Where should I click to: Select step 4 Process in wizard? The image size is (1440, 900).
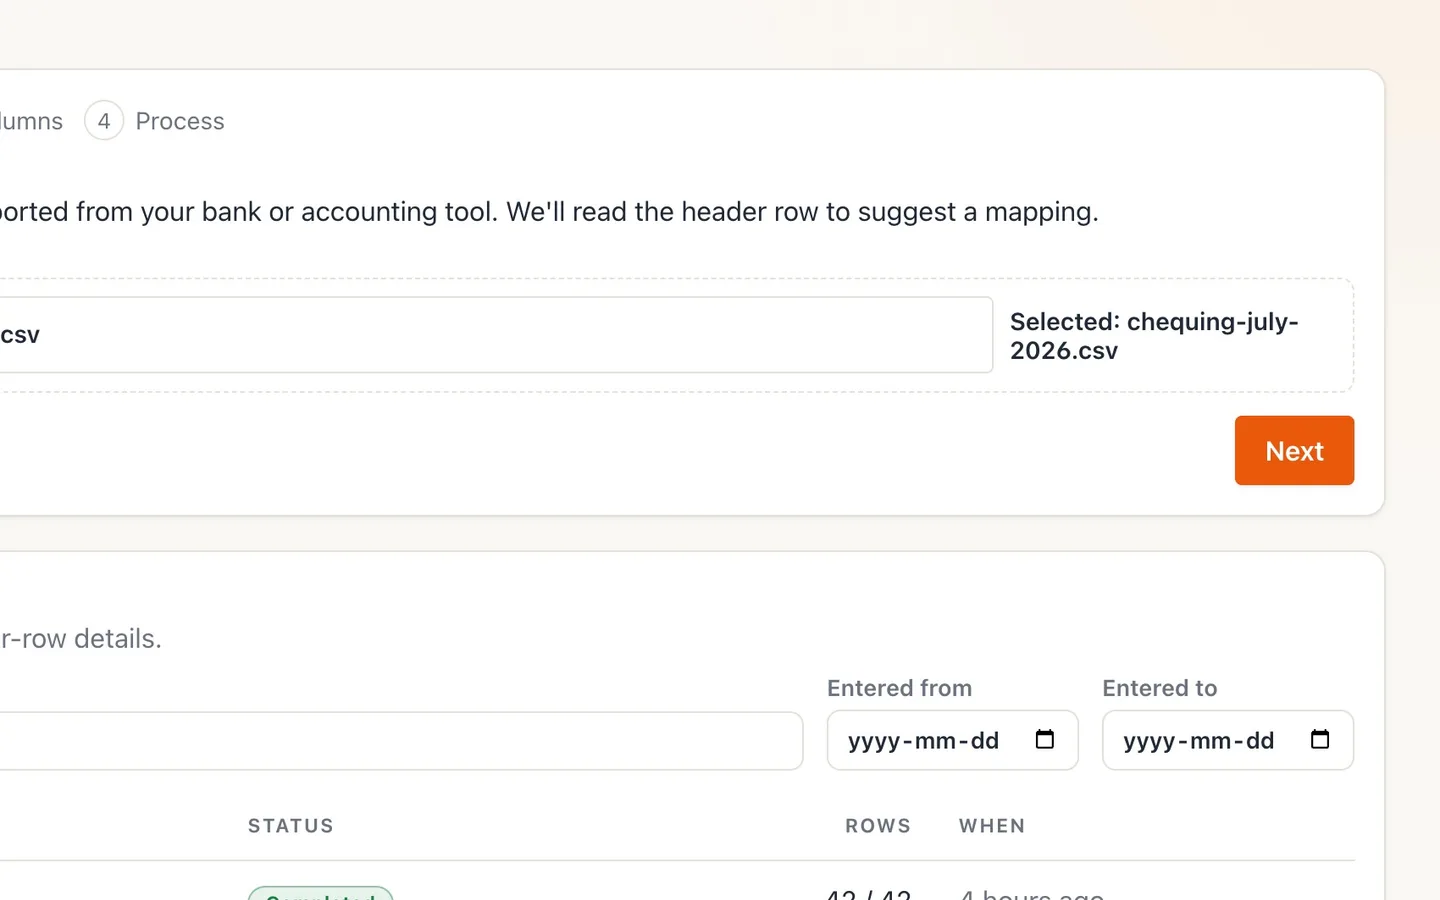point(155,121)
